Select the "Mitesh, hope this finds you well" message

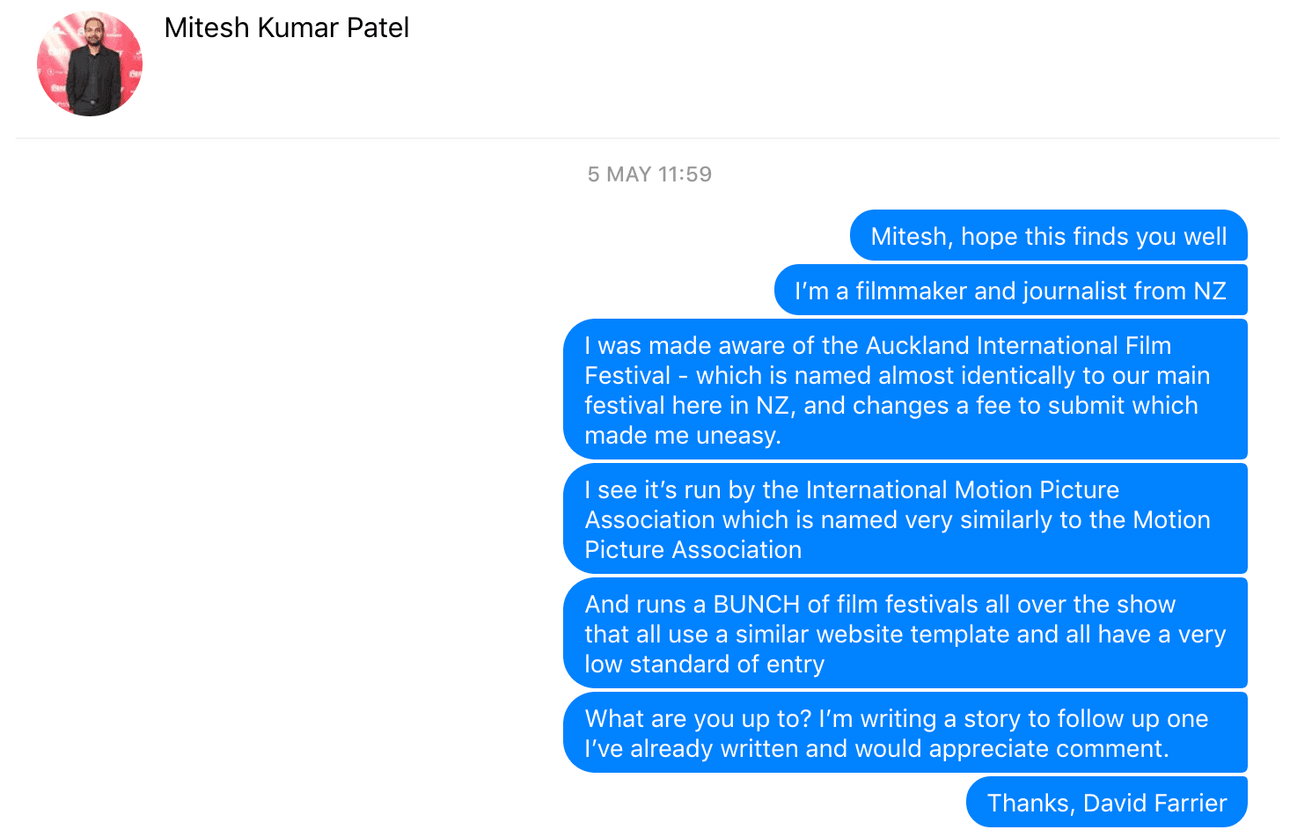point(1048,236)
